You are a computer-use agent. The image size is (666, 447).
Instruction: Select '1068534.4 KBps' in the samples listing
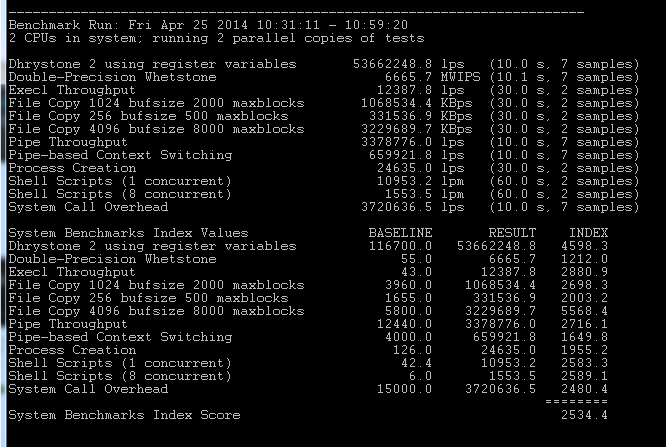pos(417,103)
